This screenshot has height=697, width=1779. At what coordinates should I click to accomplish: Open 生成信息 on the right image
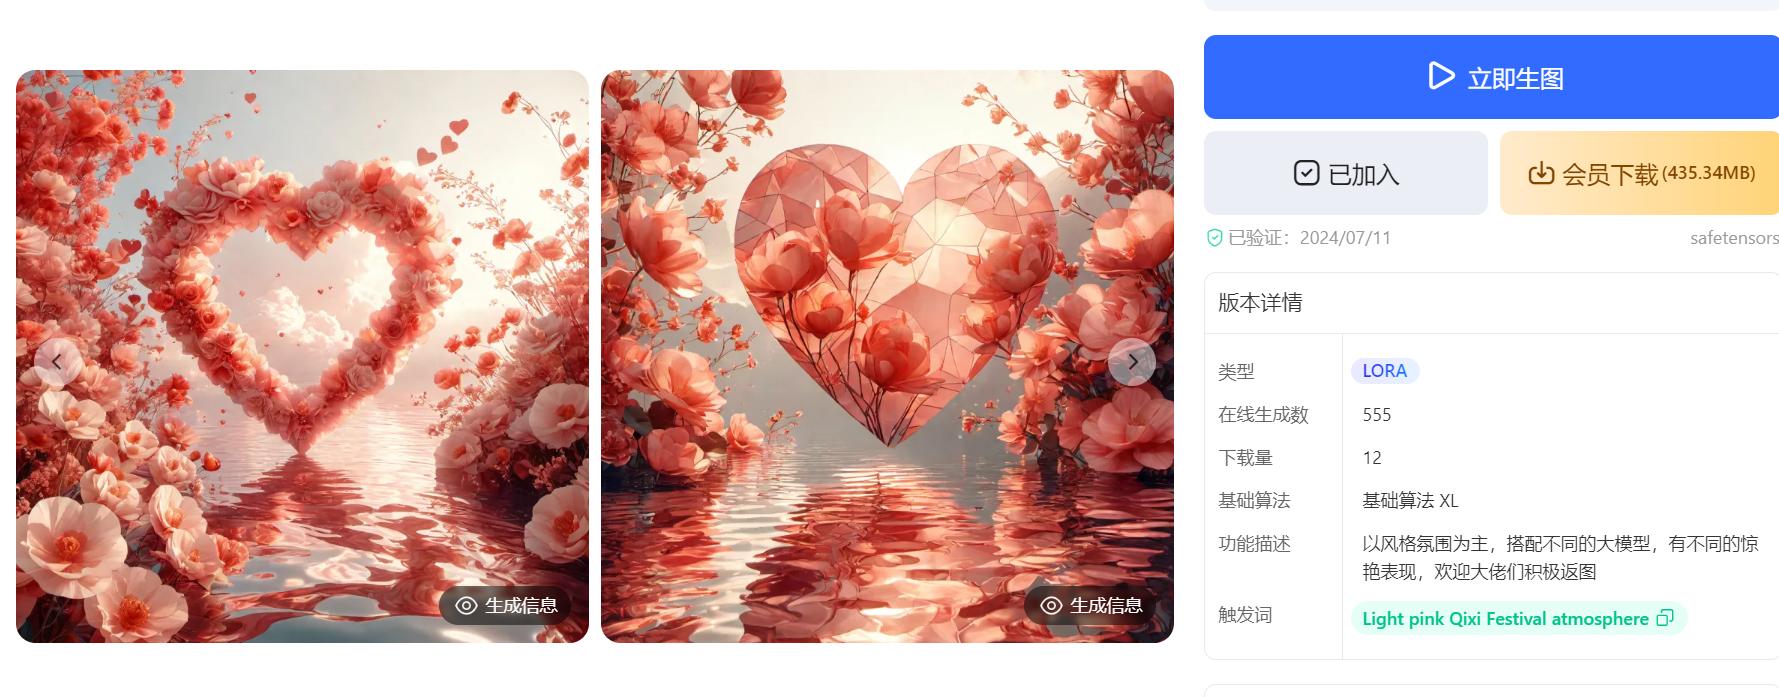1091,606
